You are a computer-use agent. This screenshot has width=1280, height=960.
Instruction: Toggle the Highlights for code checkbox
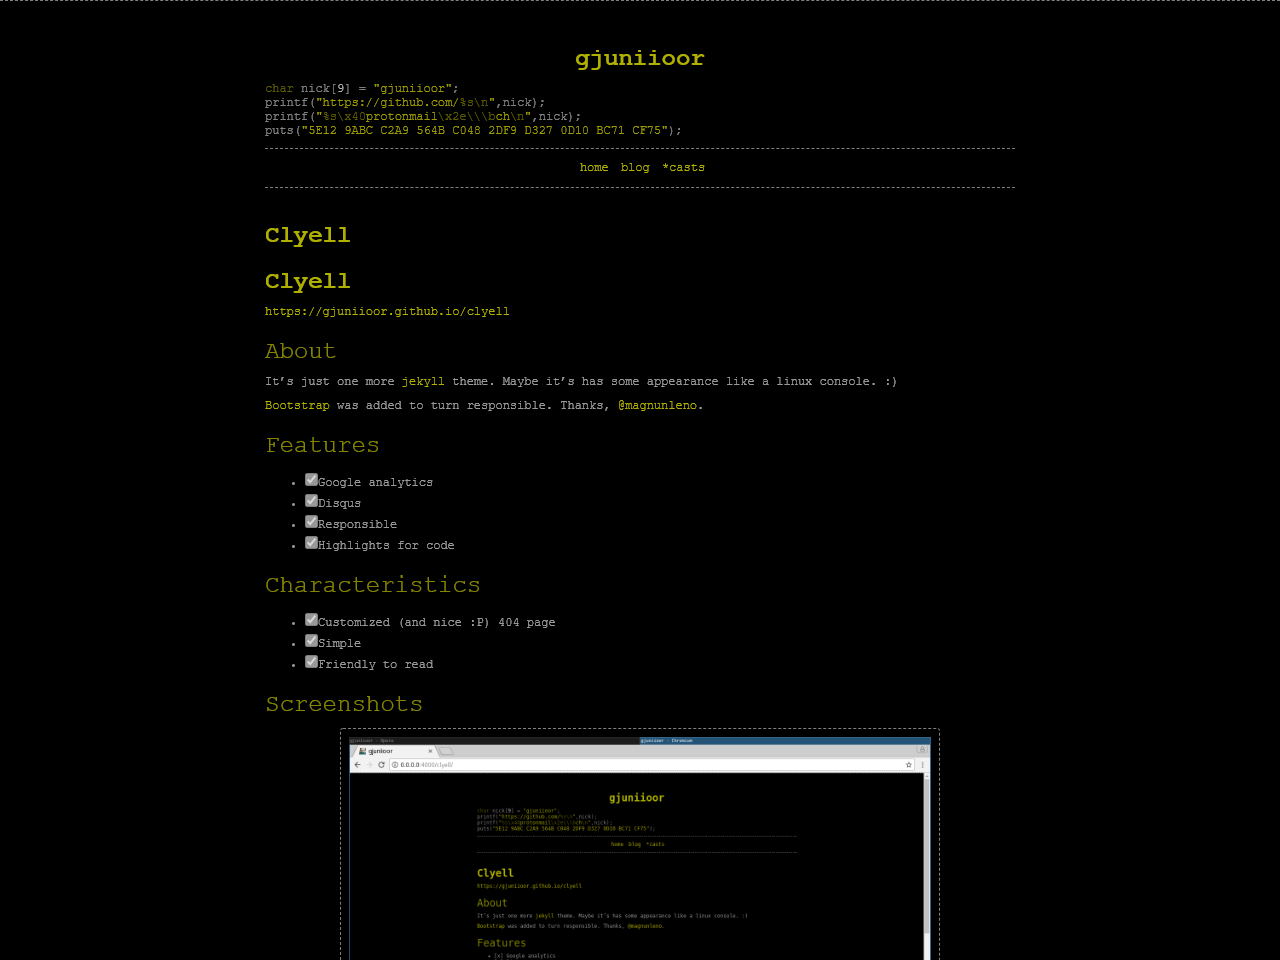coord(311,543)
